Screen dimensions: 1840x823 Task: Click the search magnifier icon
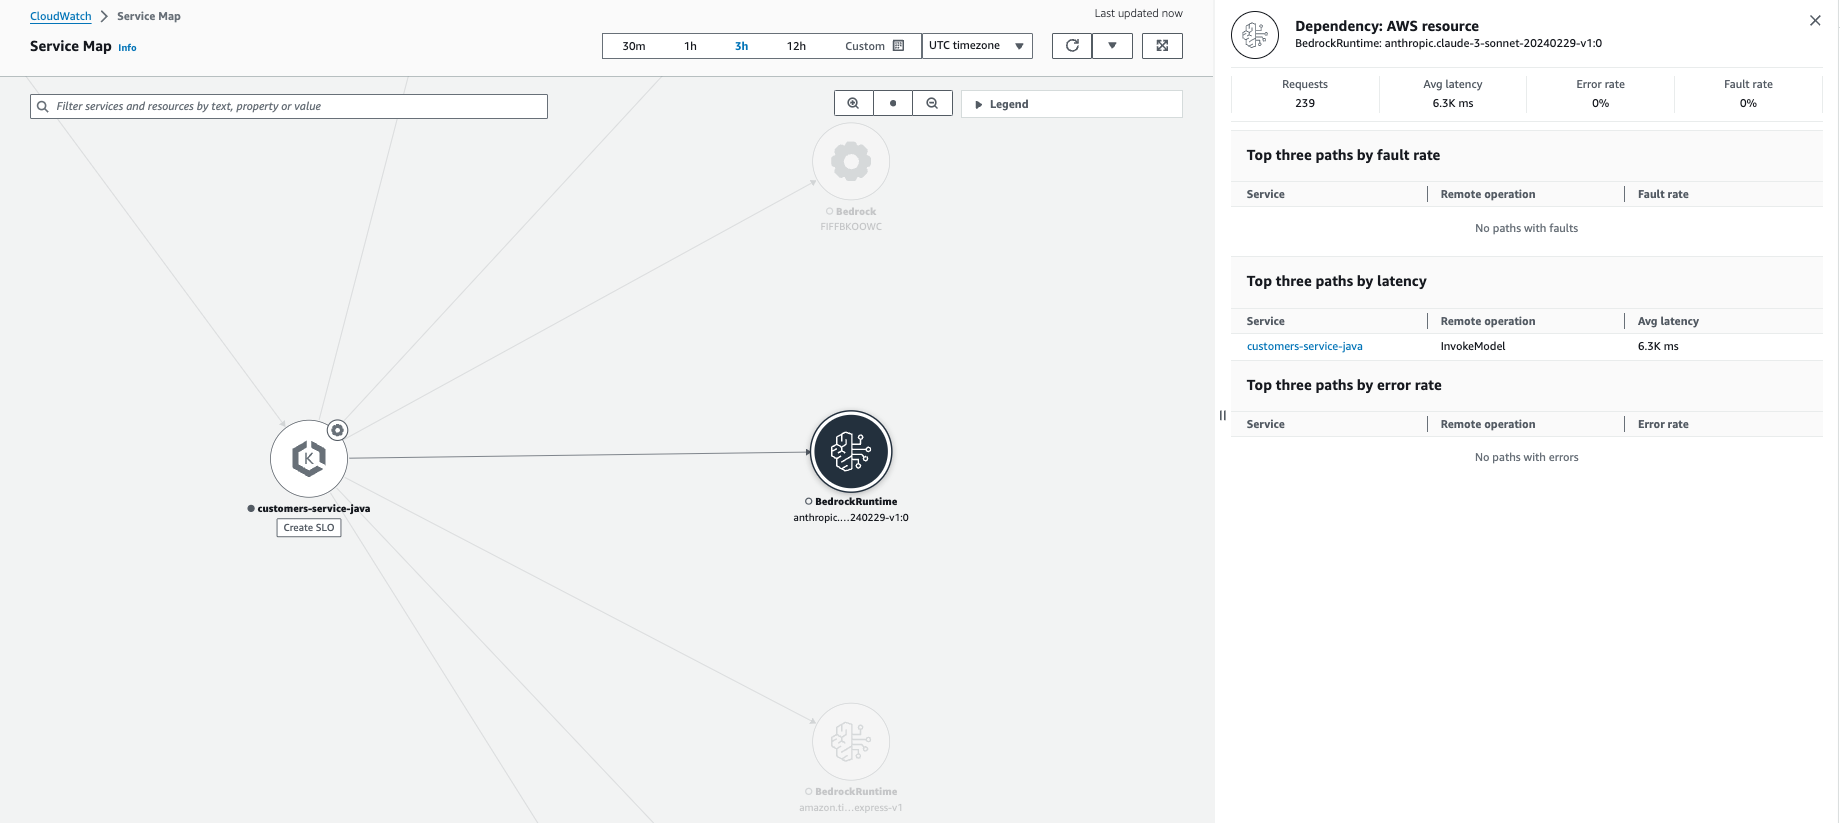pos(43,106)
